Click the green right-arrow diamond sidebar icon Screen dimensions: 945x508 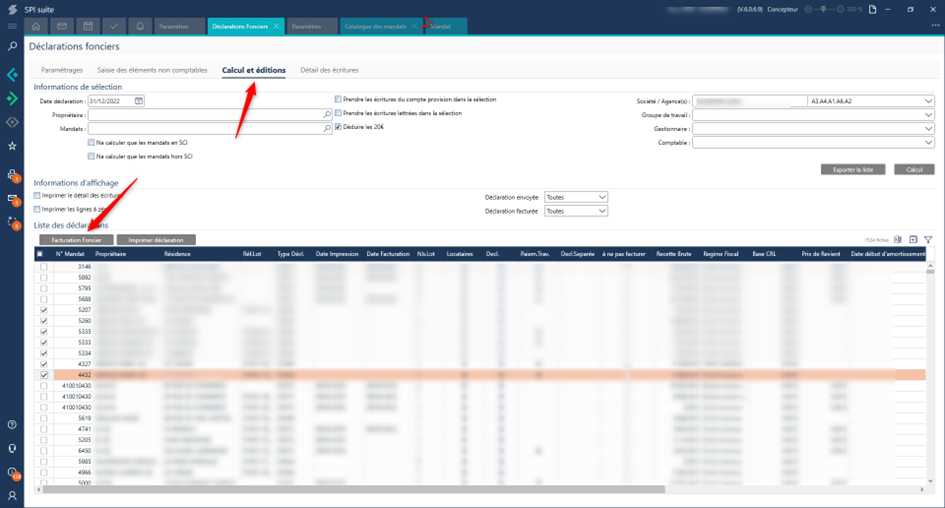coord(11,98)
